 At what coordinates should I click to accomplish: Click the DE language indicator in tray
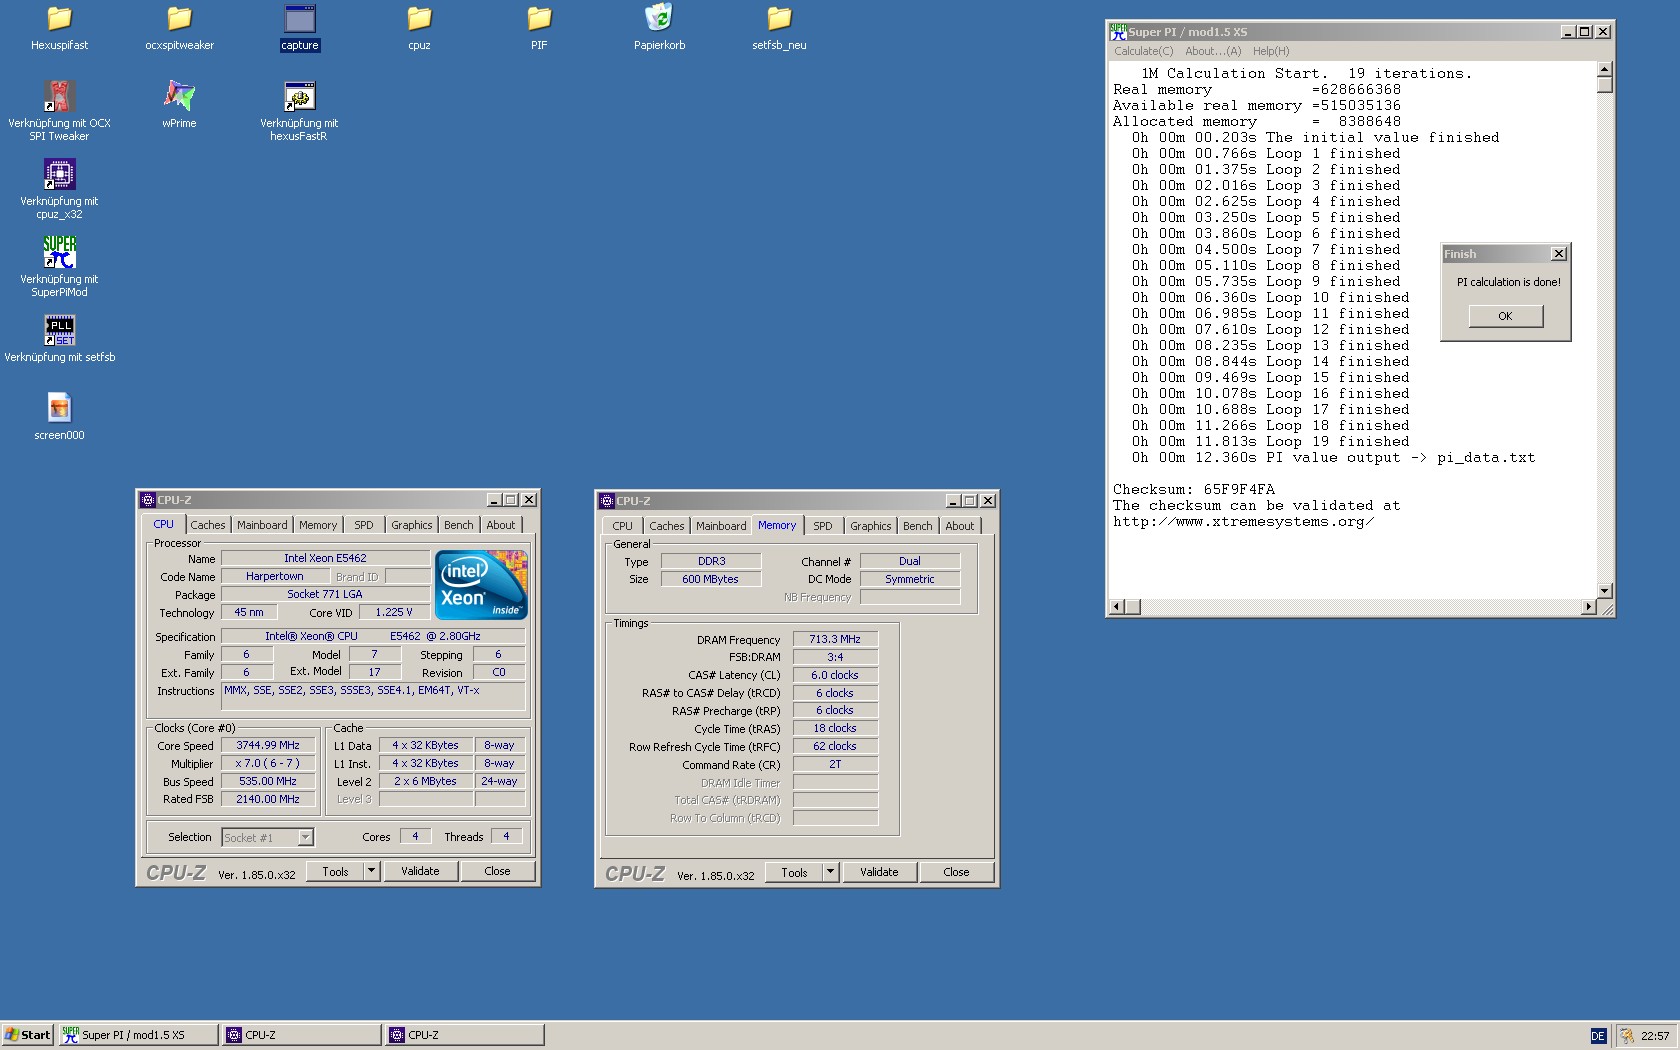(x=1598, y=1036)
